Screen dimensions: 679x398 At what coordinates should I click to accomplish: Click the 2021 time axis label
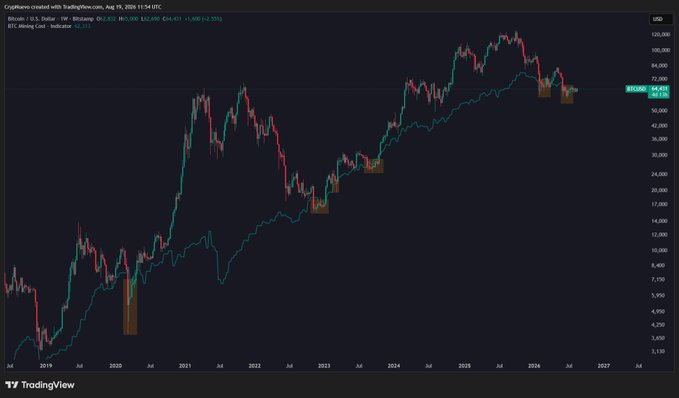click(185, 366)
